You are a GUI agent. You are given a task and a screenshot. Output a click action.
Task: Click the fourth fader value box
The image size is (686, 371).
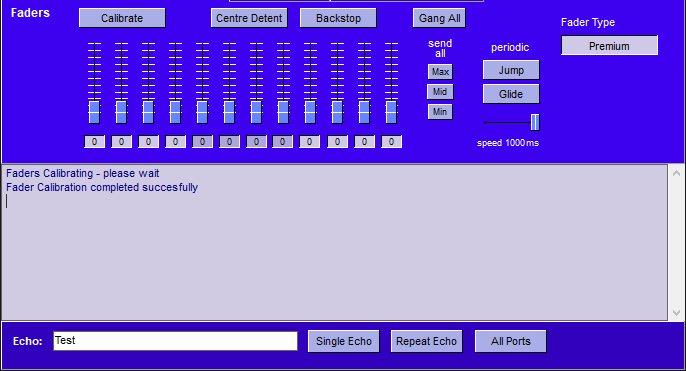(x=175, y=142)
